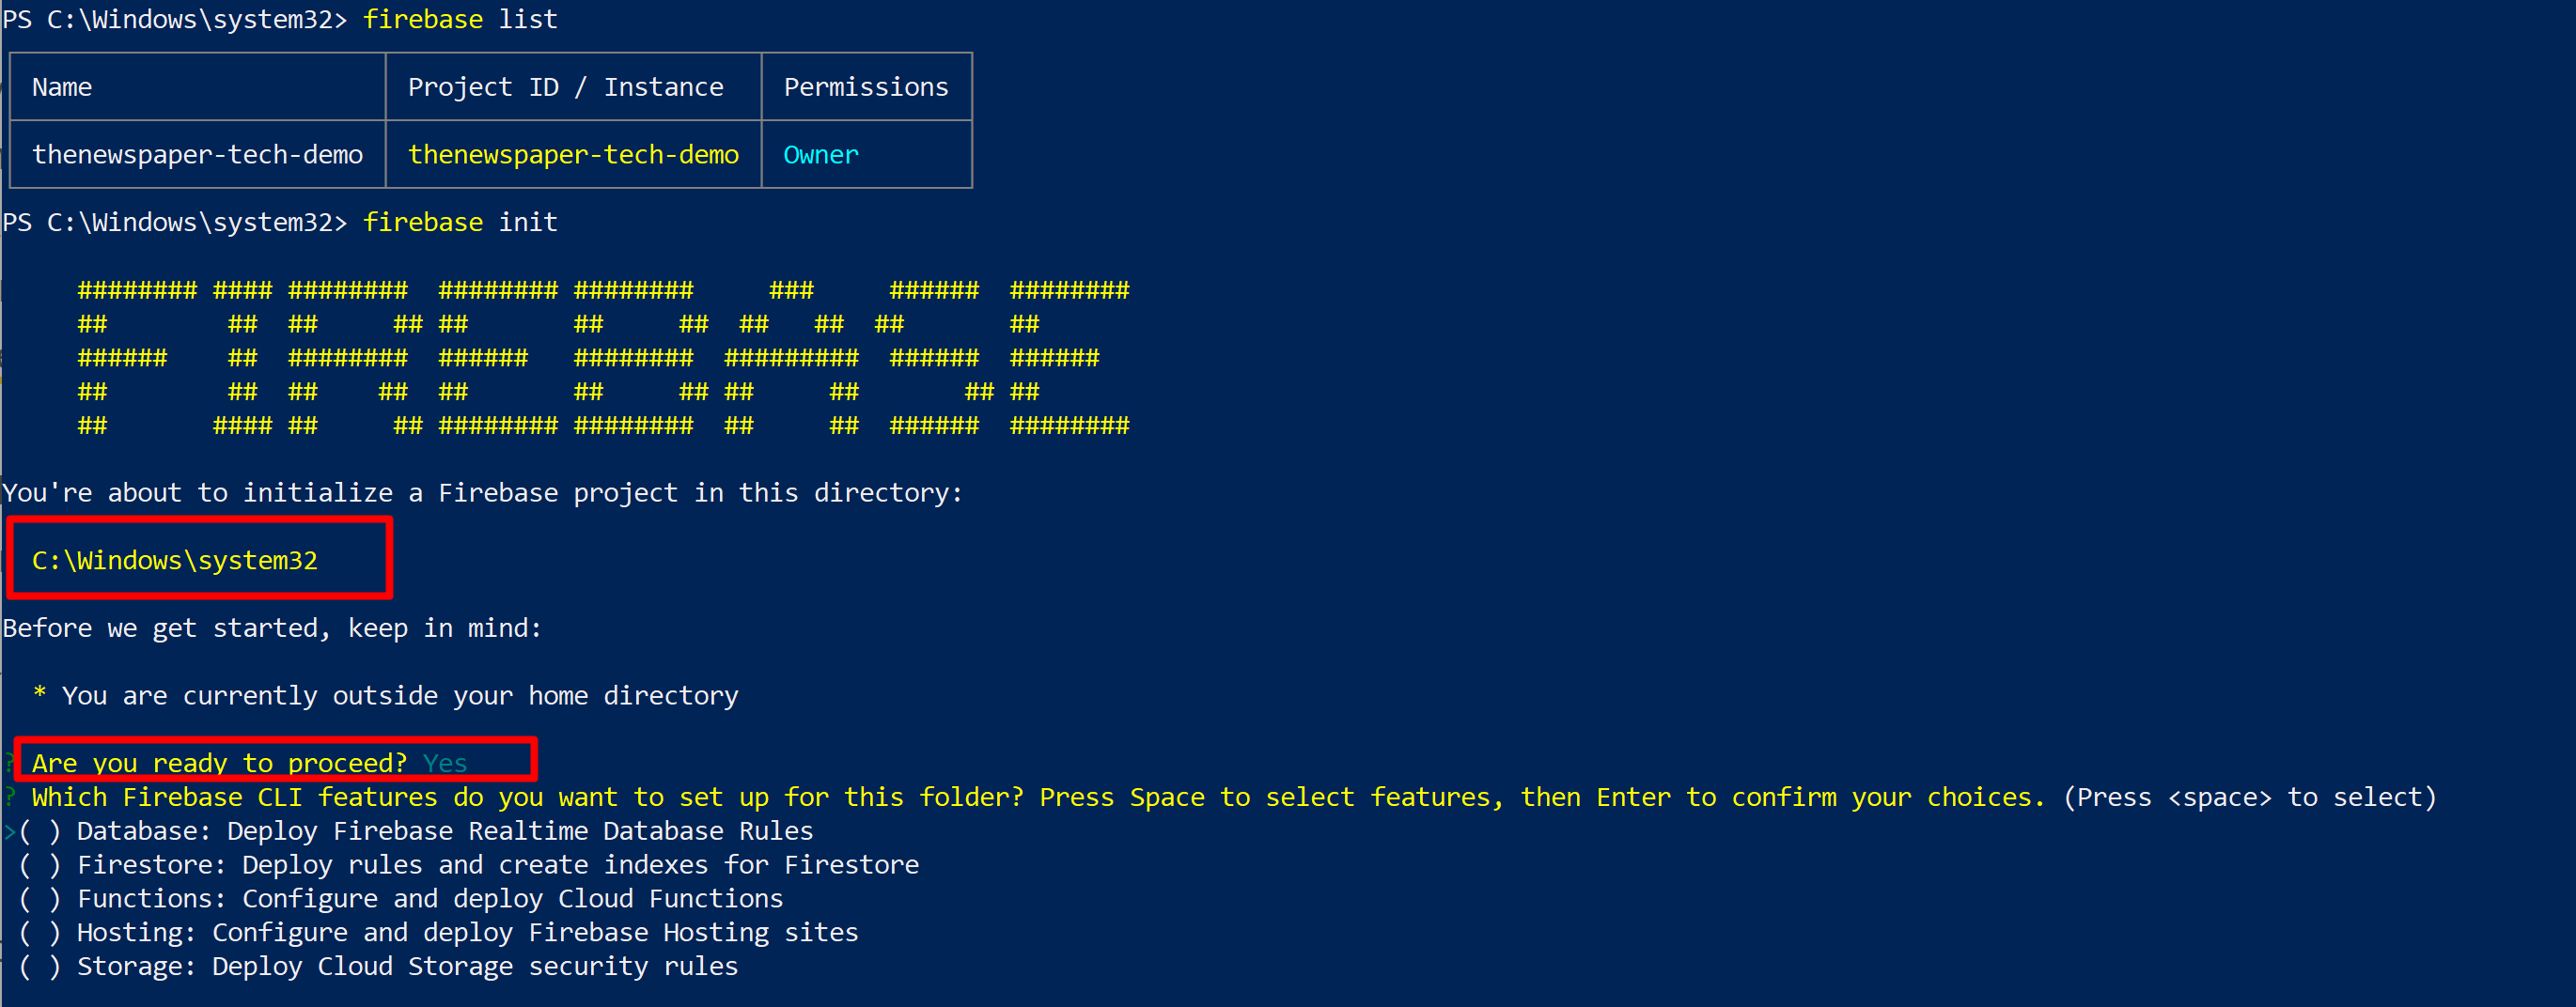This screenshot has height=1007, width=2576.
Task: Click the 'firebase list' command text
Action: point(460,19)
